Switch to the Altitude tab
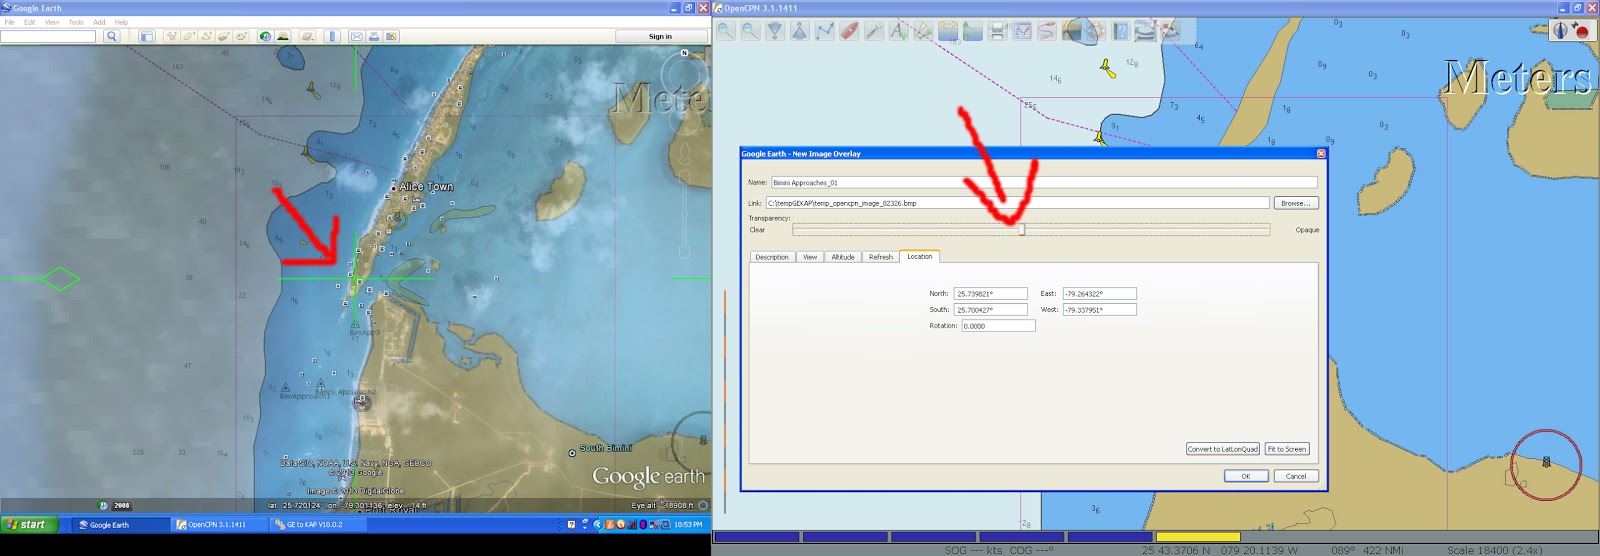This screenshot has height=556, width=1600. pos(843,257)
